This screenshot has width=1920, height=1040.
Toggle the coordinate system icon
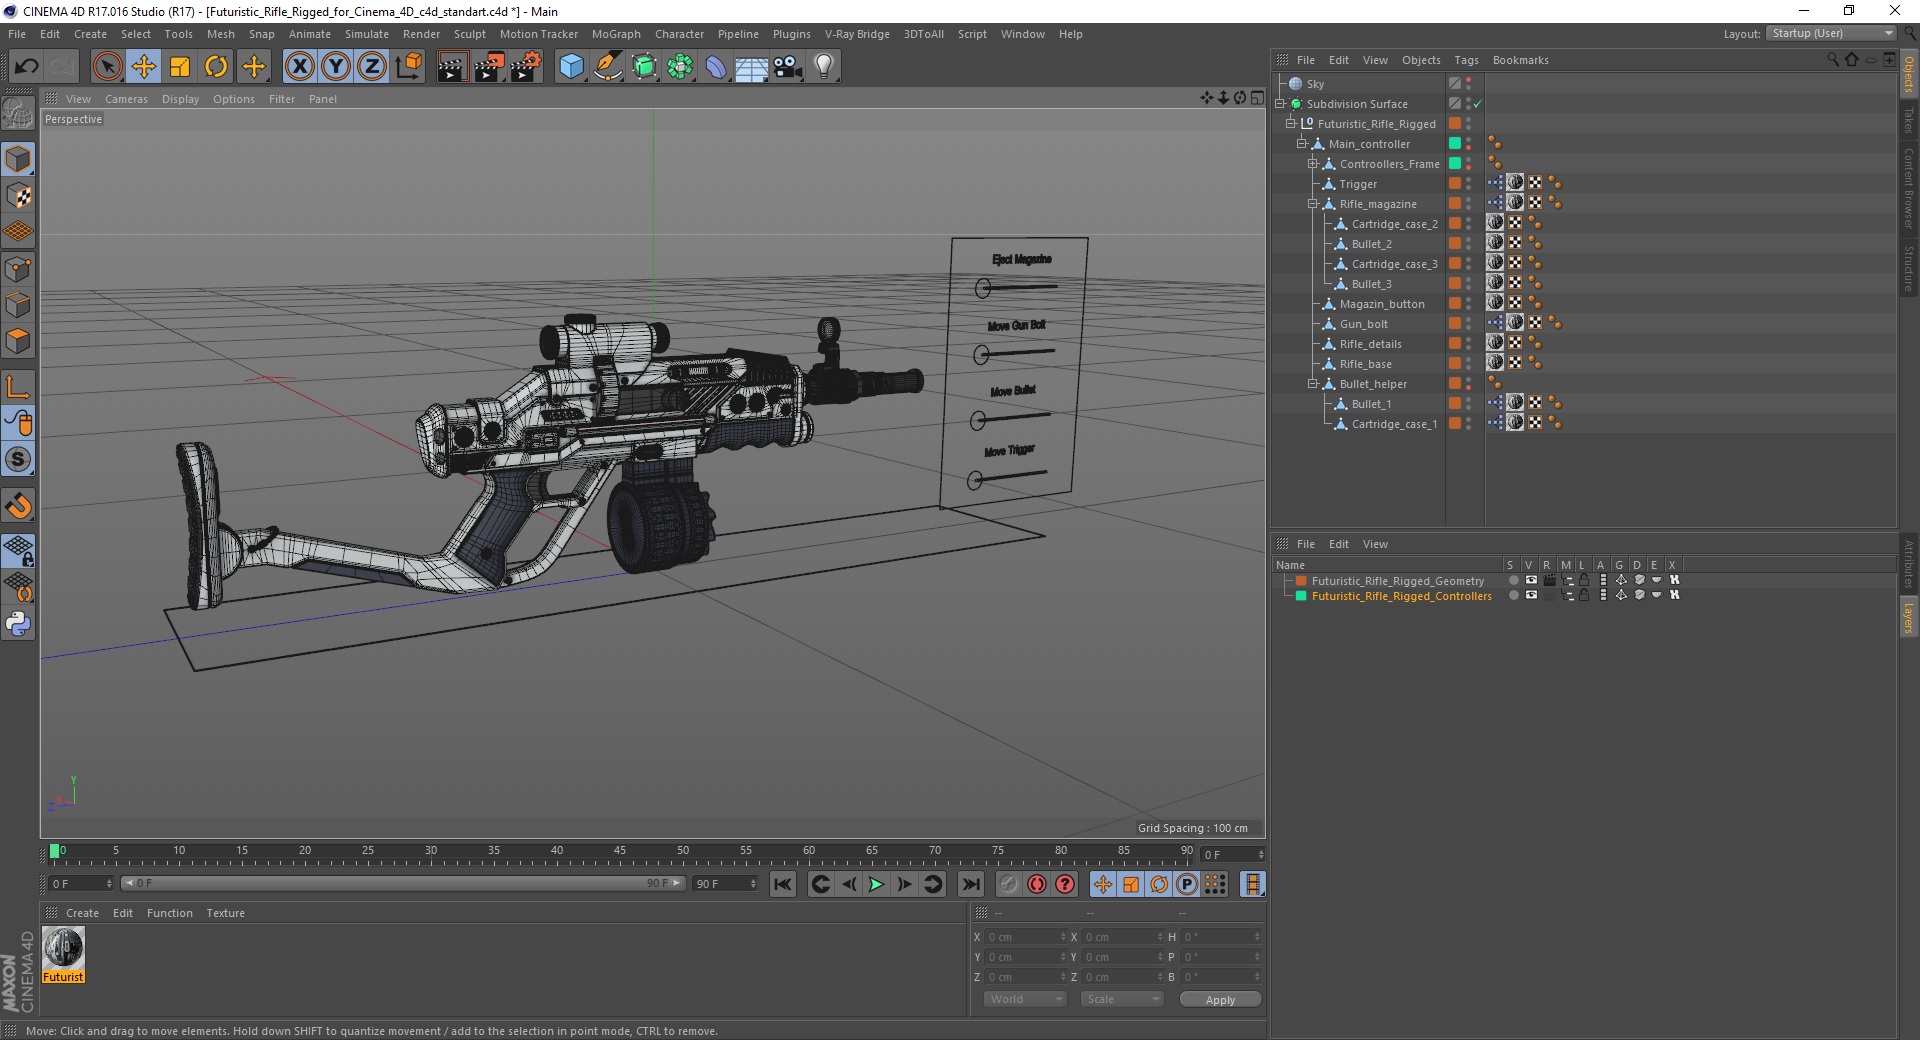pos(408,67)
